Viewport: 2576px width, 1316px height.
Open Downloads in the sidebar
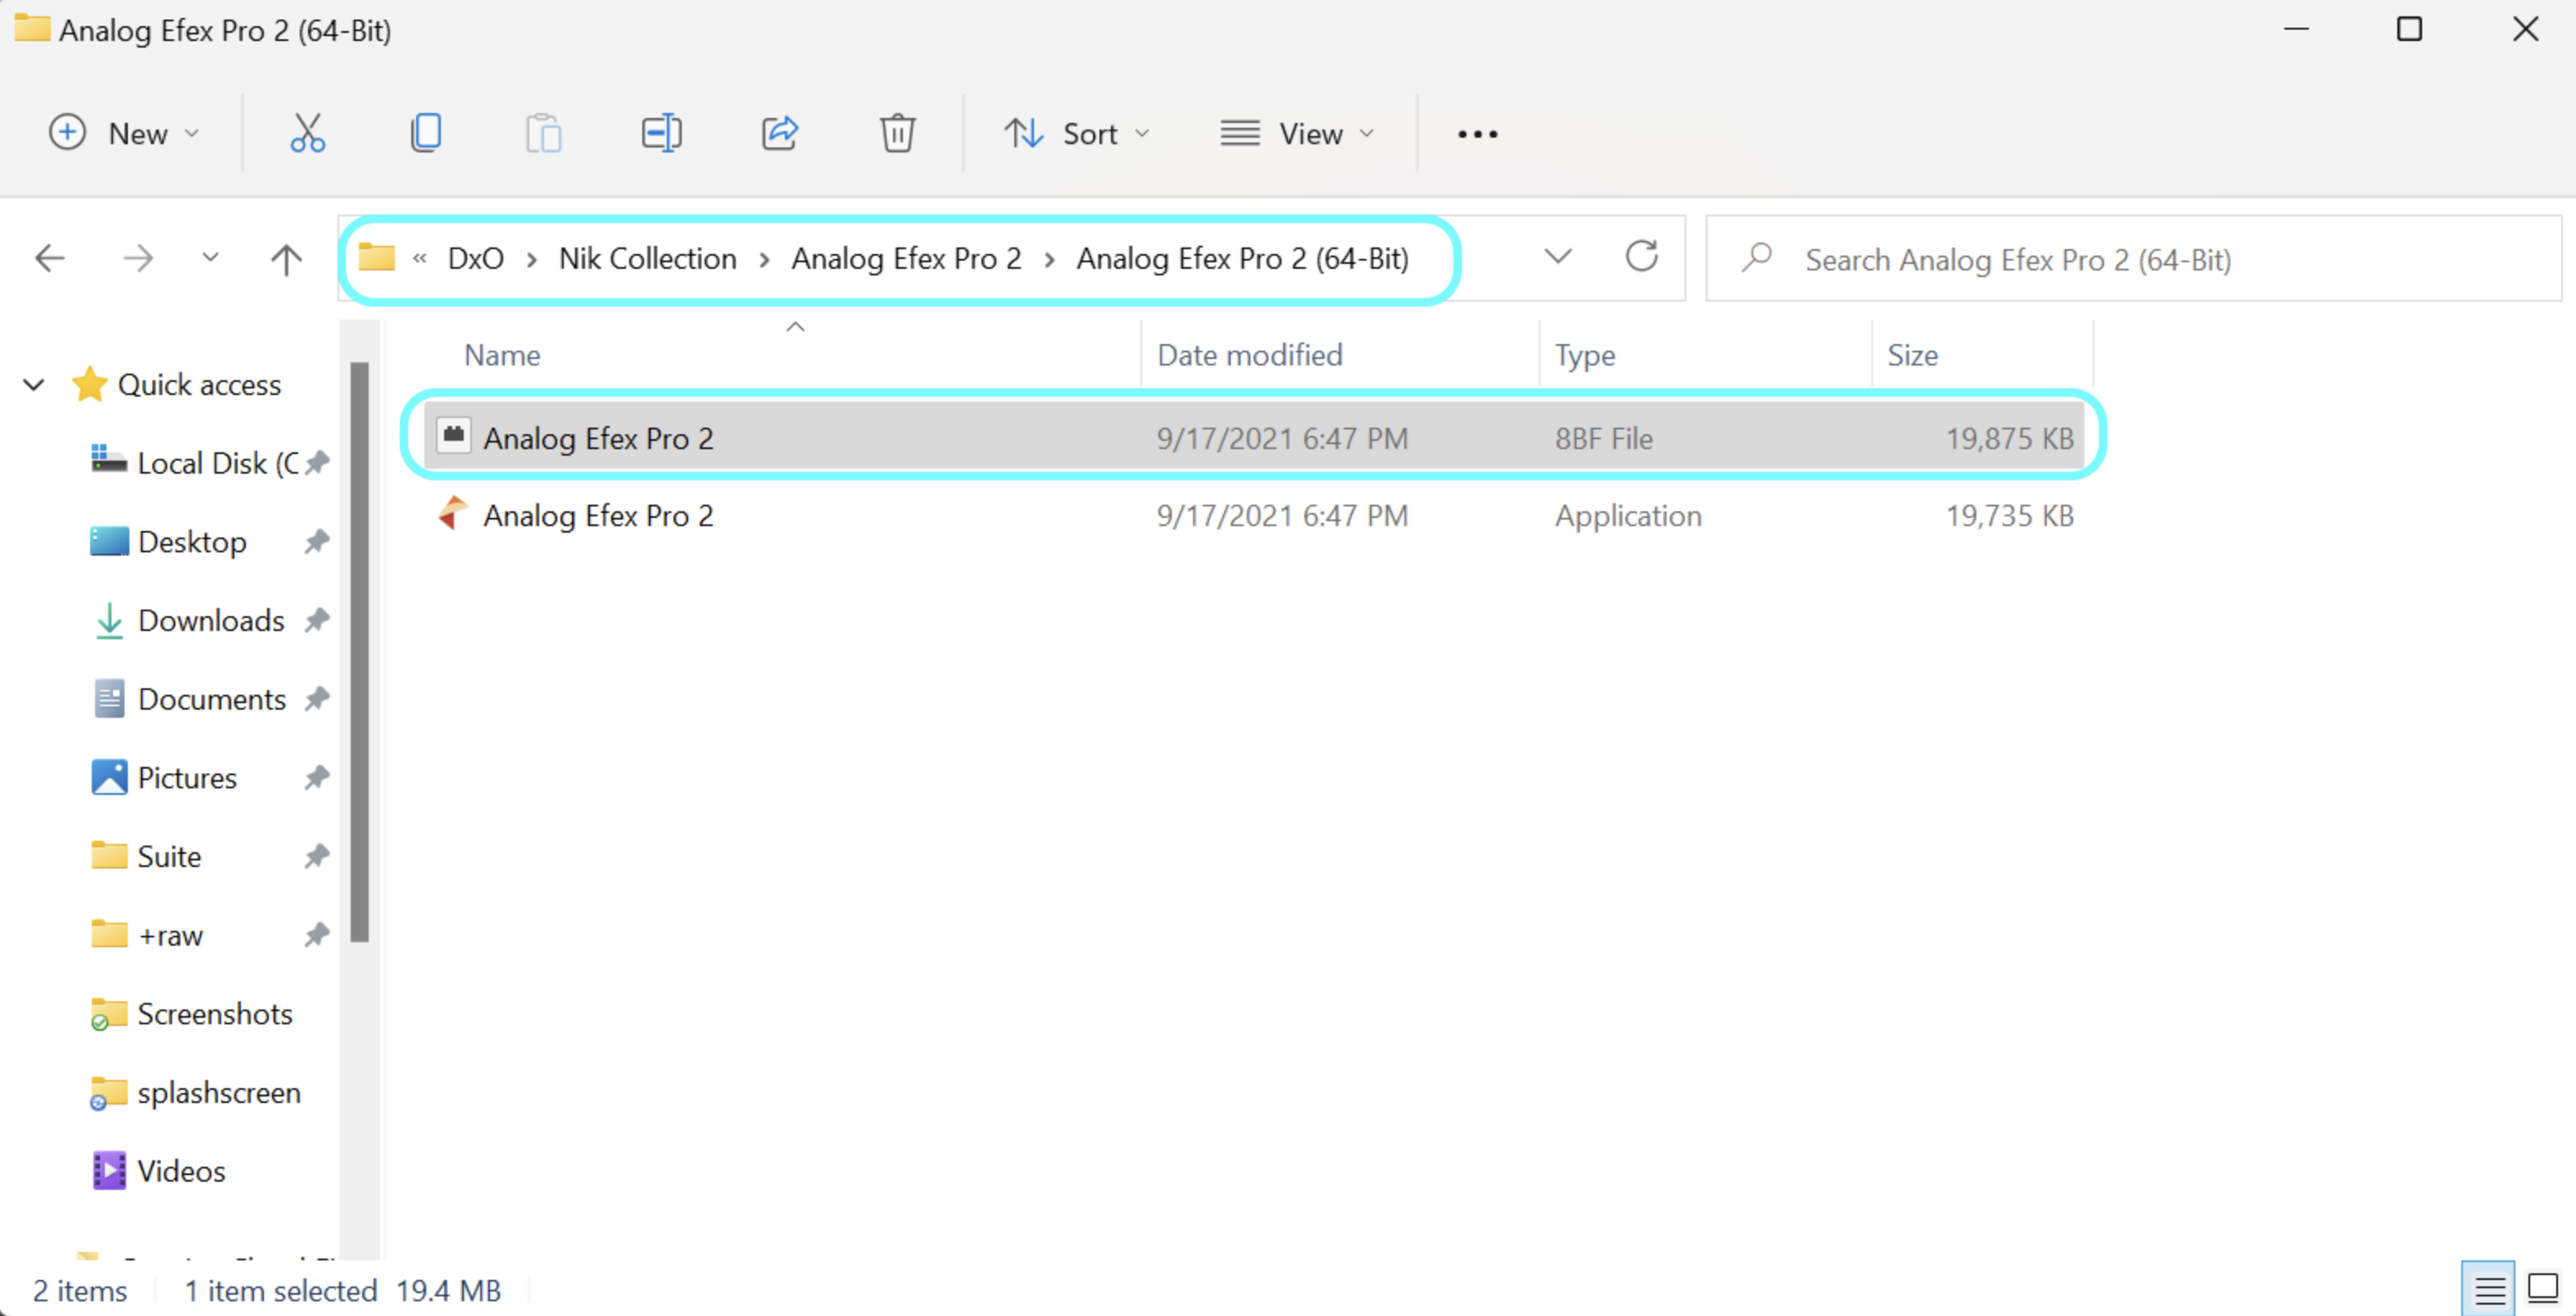tap(210, 620)
